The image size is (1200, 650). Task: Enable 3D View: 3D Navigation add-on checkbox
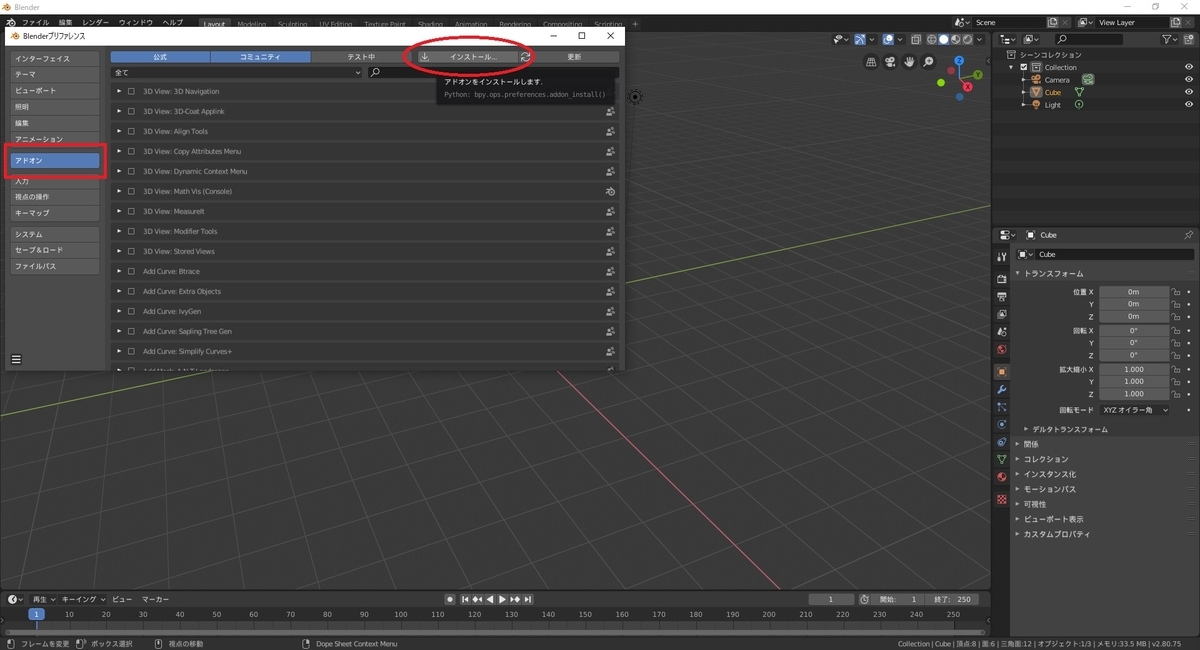pyautogui.click(x=131, y=91)
